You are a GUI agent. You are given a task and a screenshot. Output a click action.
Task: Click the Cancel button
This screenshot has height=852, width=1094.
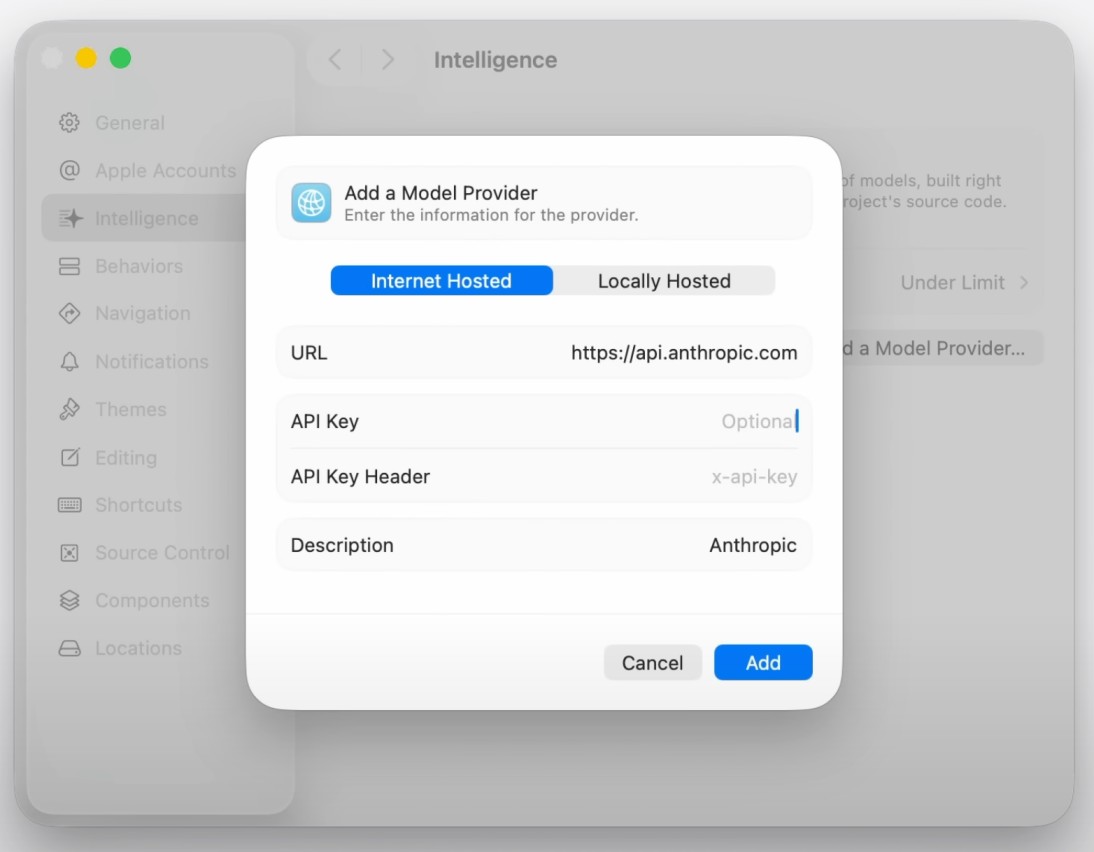click(x=652, y=662)
